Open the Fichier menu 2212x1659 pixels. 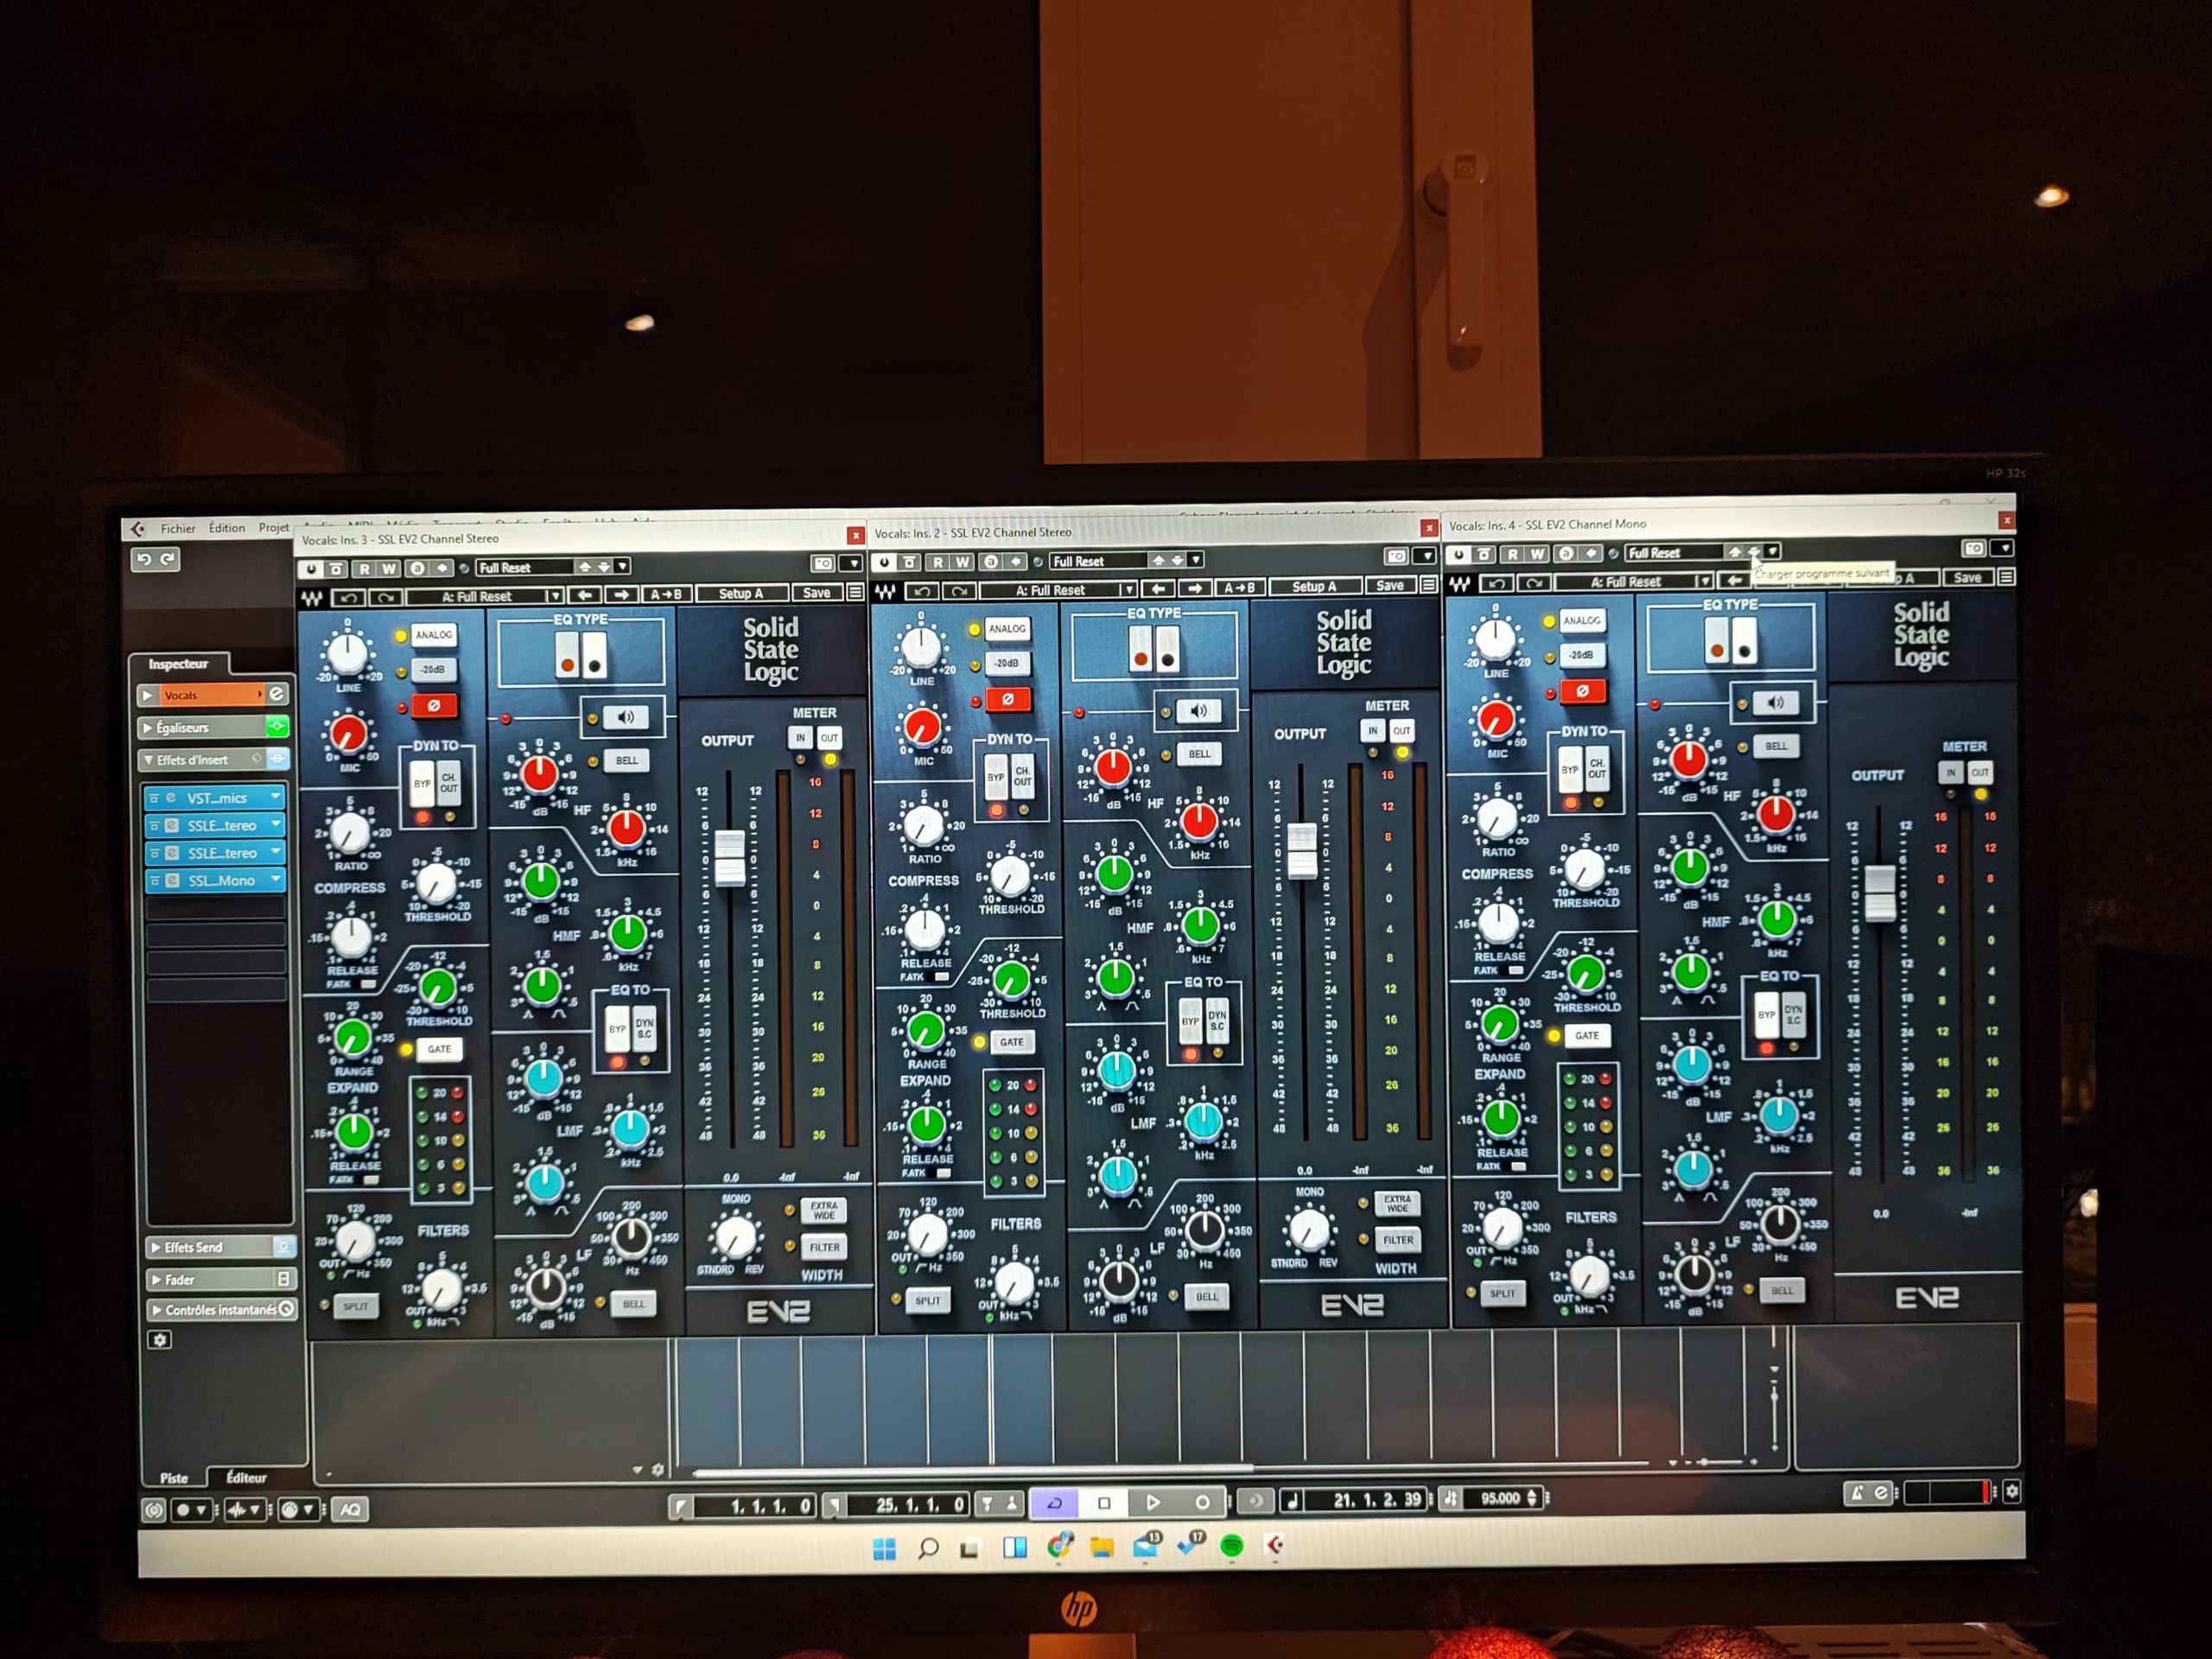178,528
